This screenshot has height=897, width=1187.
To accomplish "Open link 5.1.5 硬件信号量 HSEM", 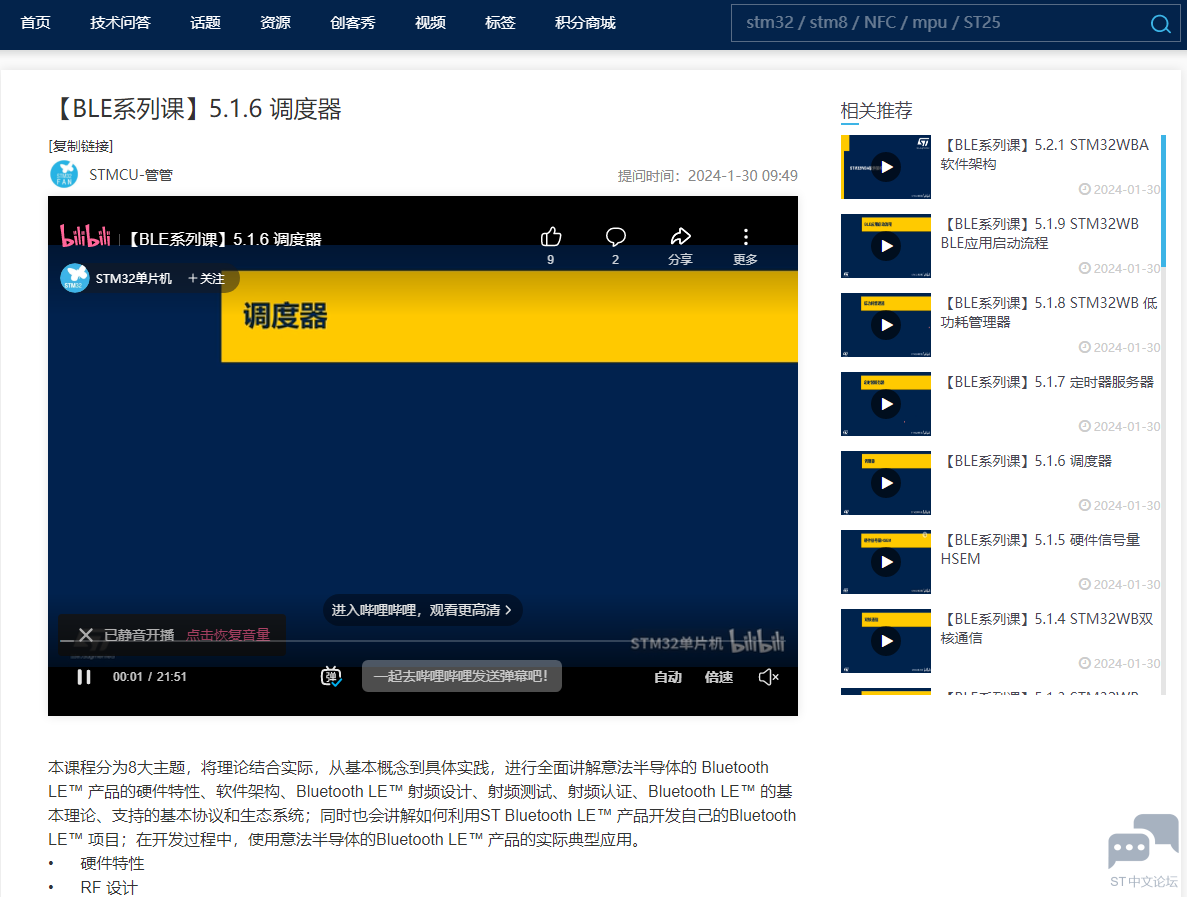I will coord(1041,549).
